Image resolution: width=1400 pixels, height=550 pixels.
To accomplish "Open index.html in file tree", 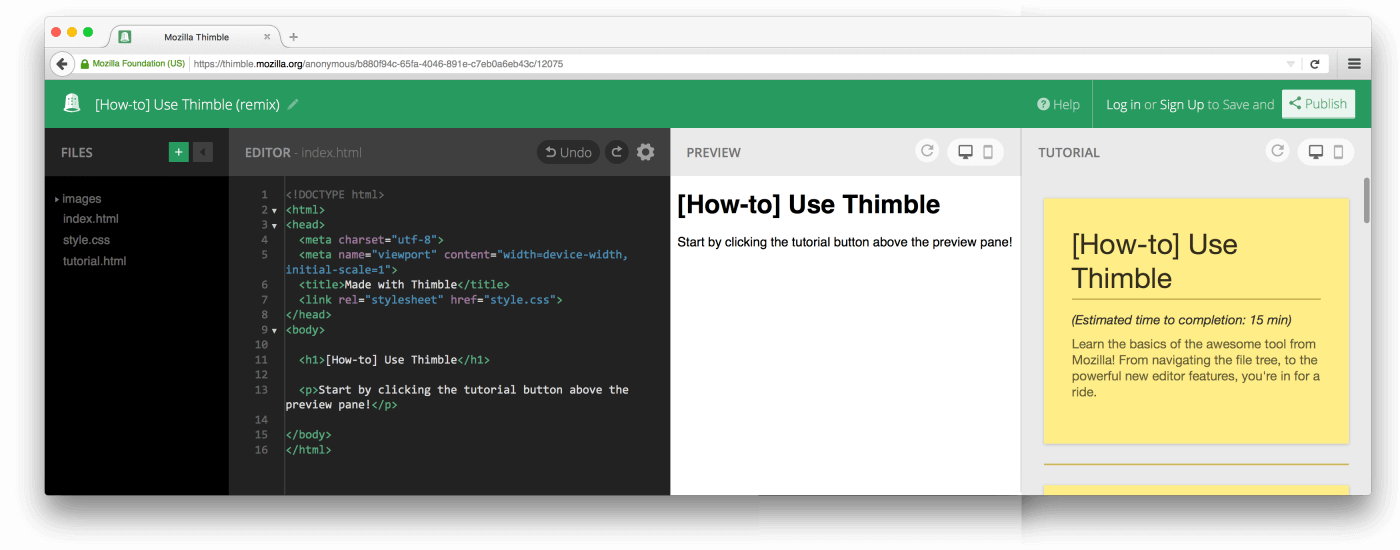I will click(x=91, y=218).
